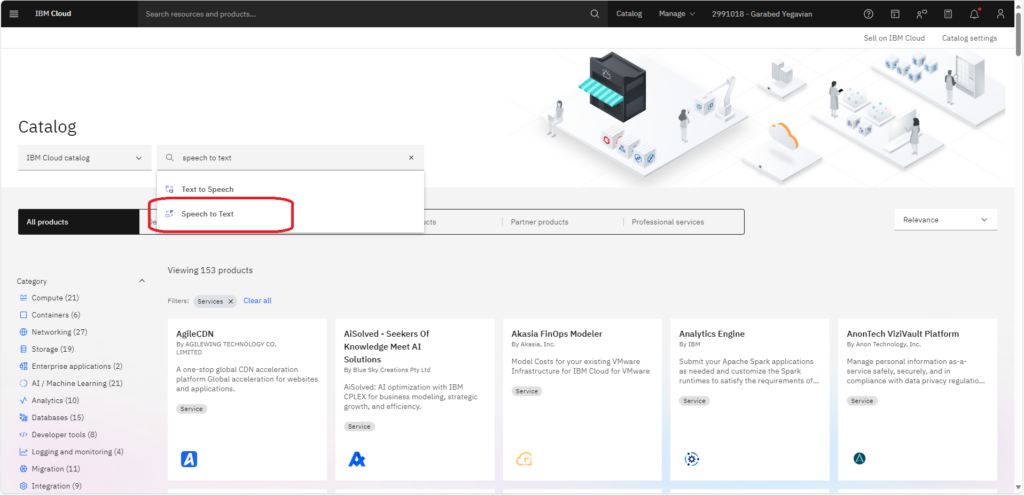Image resolution: width=1024 pixels, height=496 pixels.
Task: Click the Enterprise applications category icon
Action: click(x=24, y=366)
